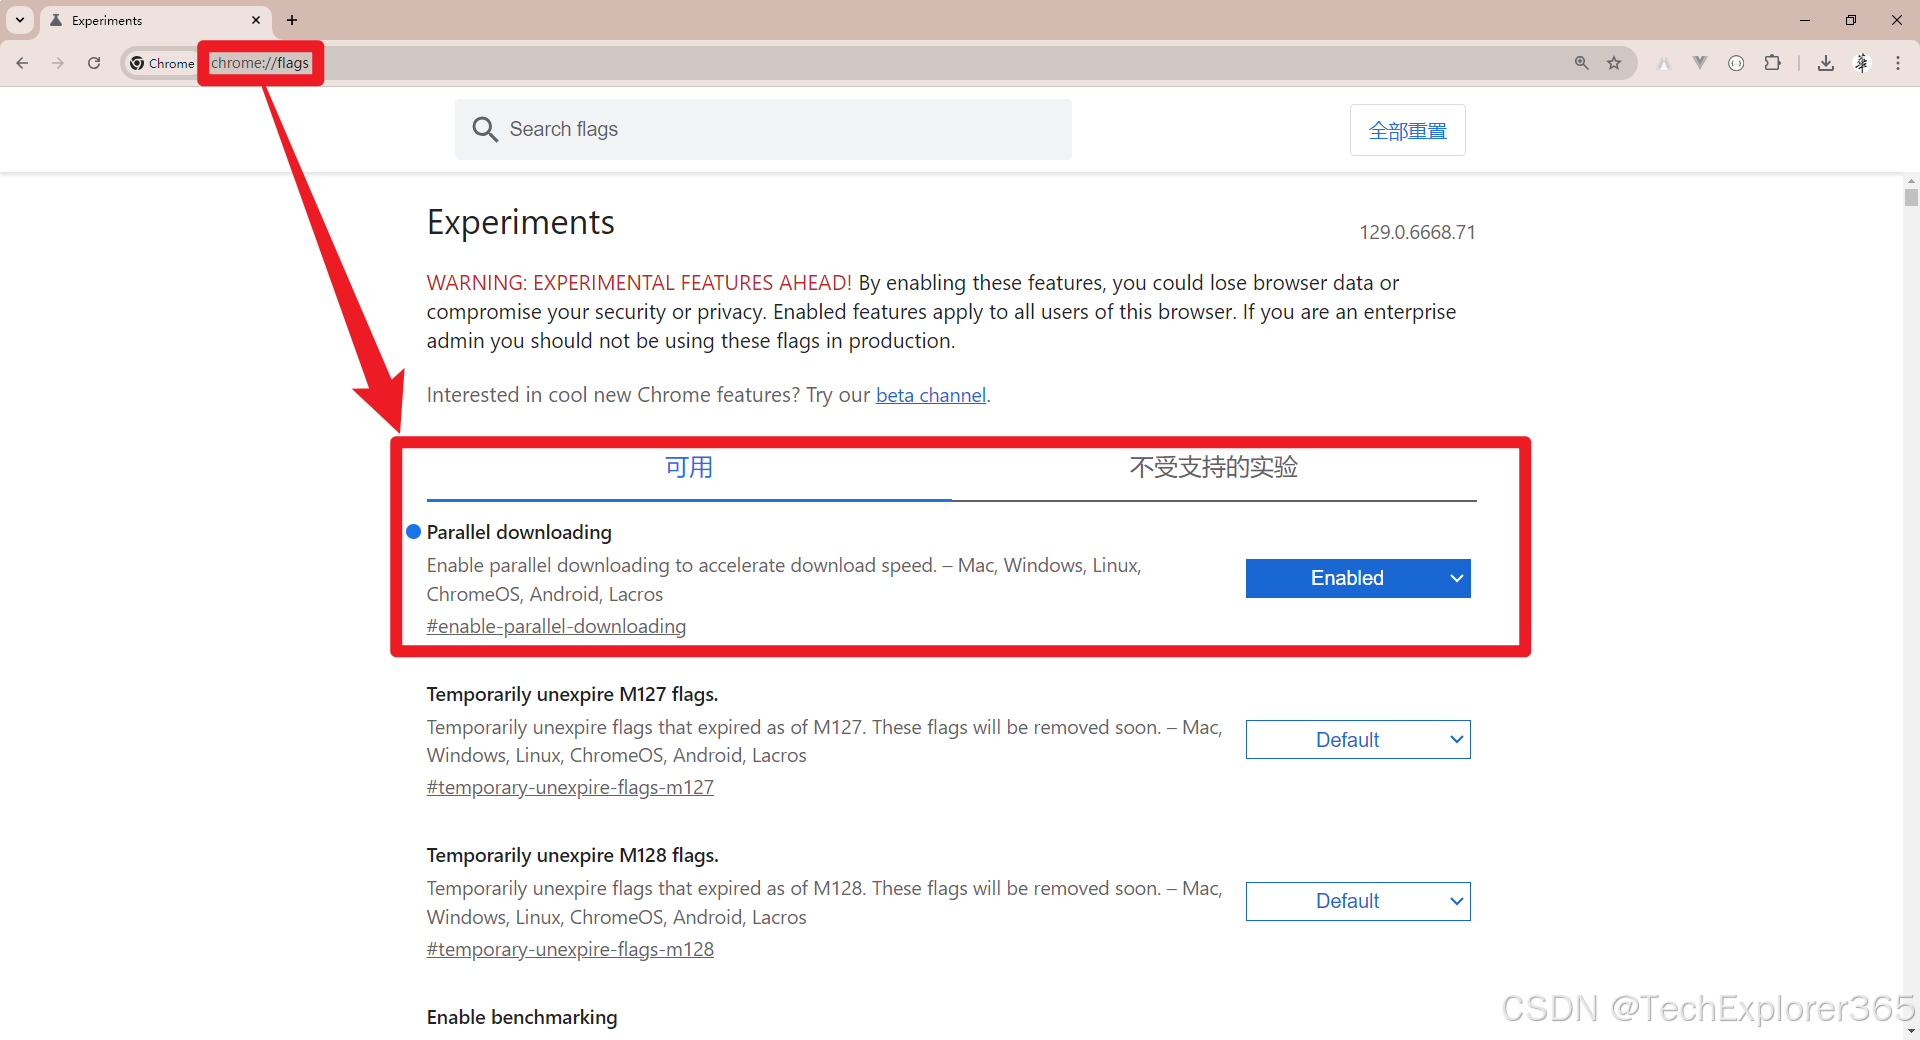The height and width of the screenshot is (1040, 1920).
Task: Switch to the 可用 tab
Action: coord(689,468)
